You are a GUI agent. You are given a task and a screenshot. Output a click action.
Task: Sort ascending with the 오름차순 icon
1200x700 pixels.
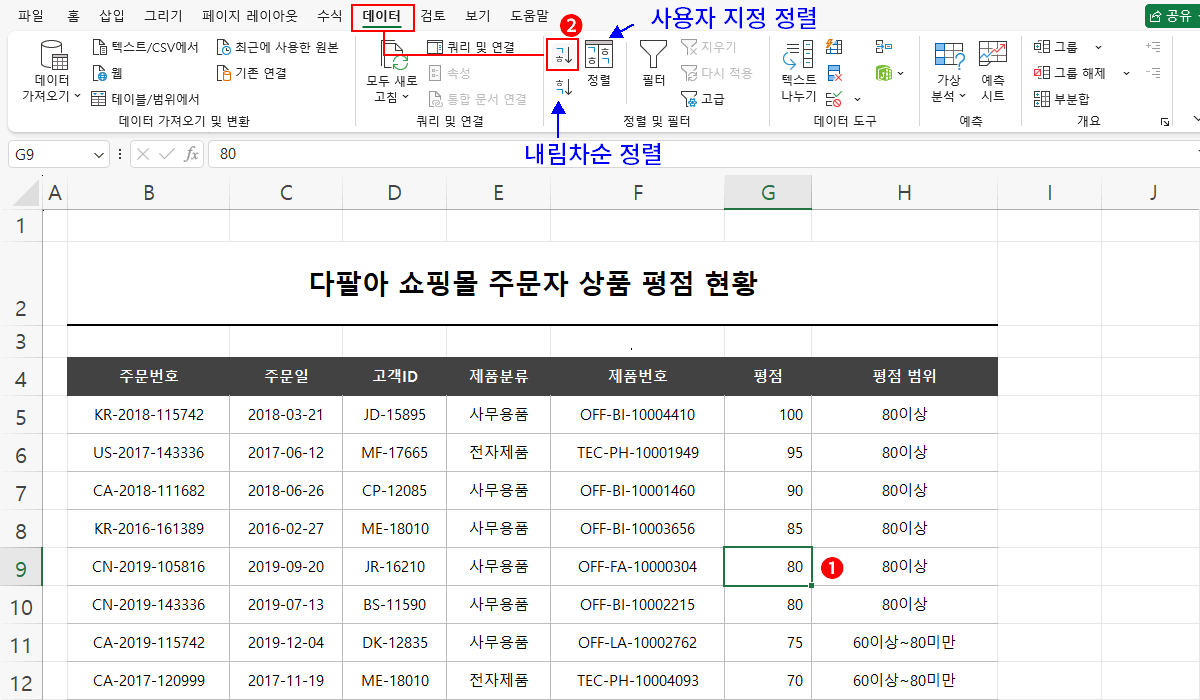pos(563,53)
